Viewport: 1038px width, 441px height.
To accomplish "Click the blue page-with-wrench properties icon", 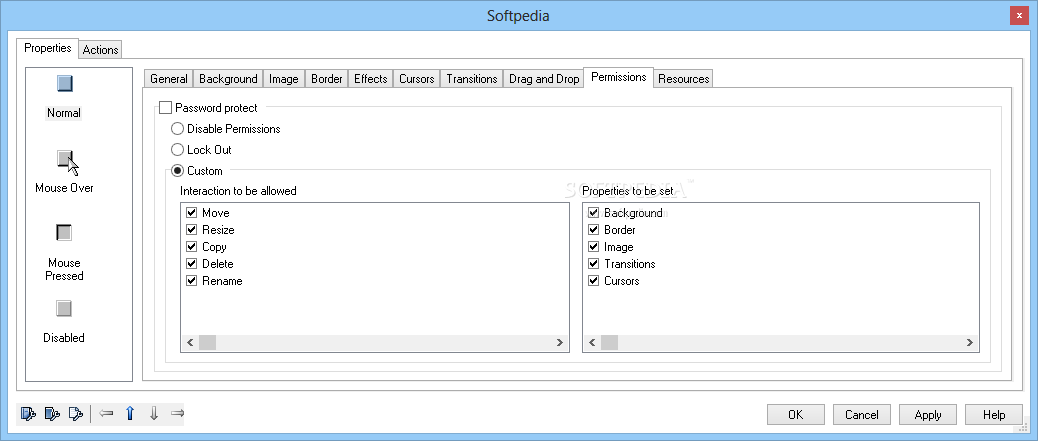I will pyautogui.click(x=52, y=414).
